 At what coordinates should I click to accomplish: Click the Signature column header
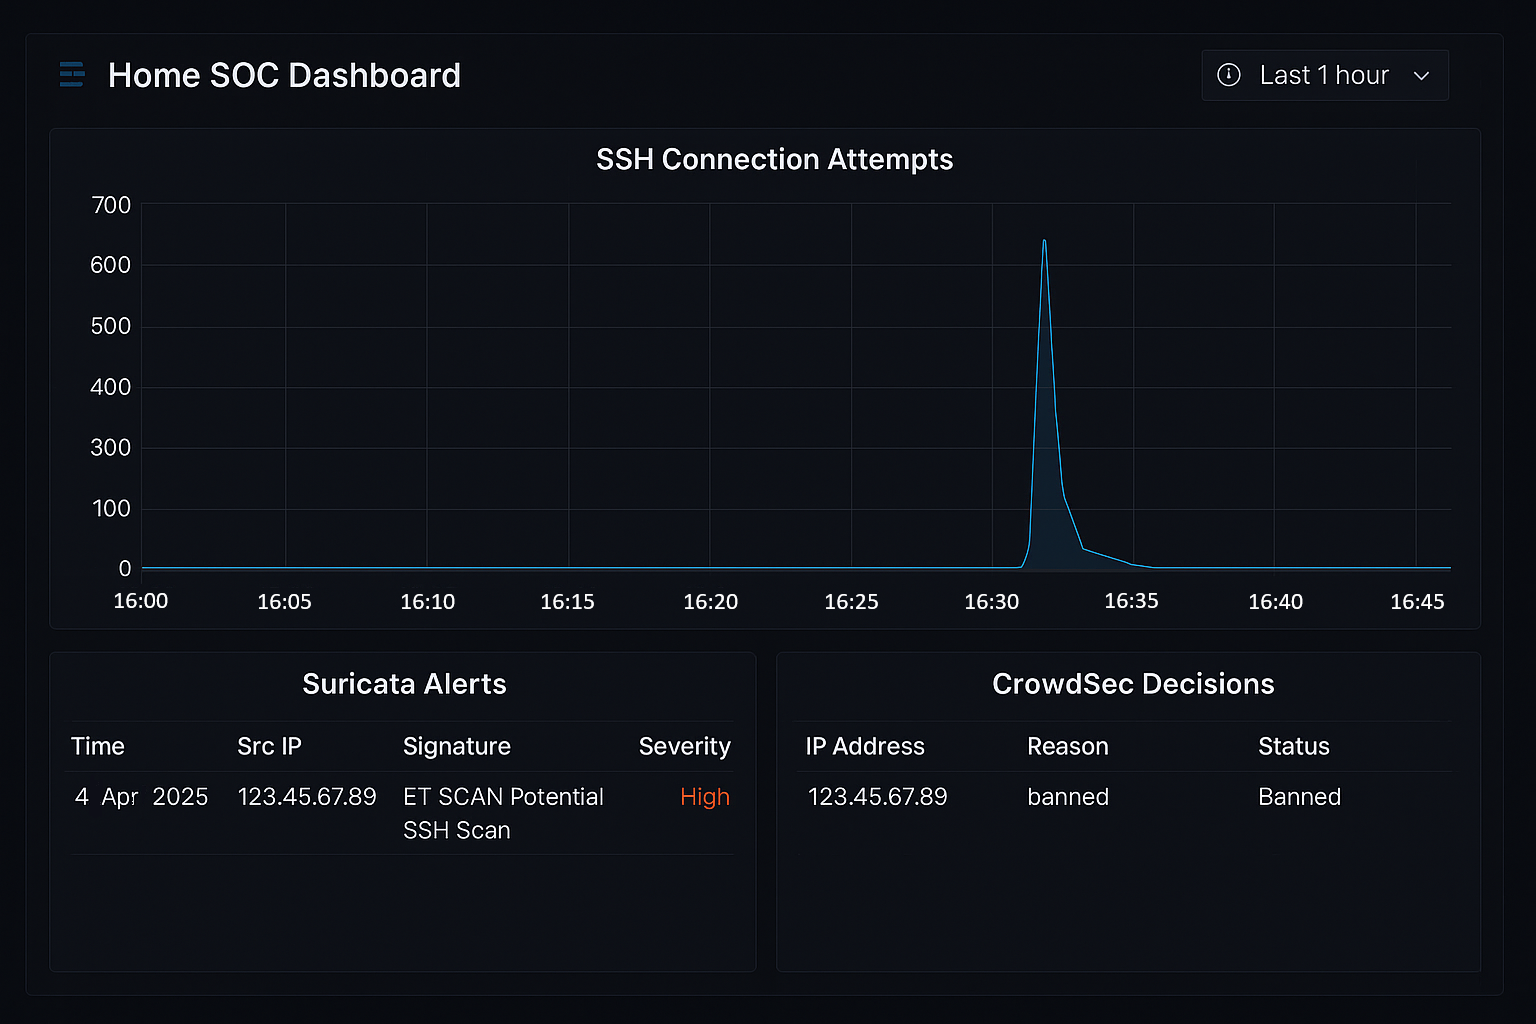[x=456, y=746]
